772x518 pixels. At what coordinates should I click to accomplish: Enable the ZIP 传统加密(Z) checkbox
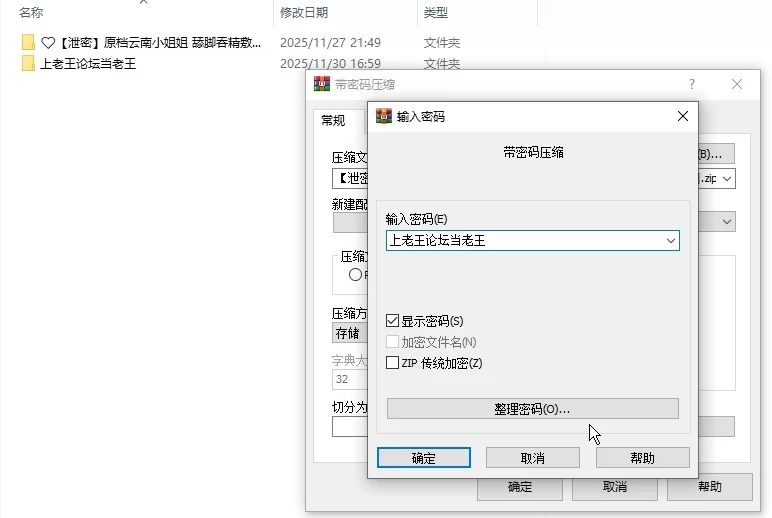tap(392, 363)
